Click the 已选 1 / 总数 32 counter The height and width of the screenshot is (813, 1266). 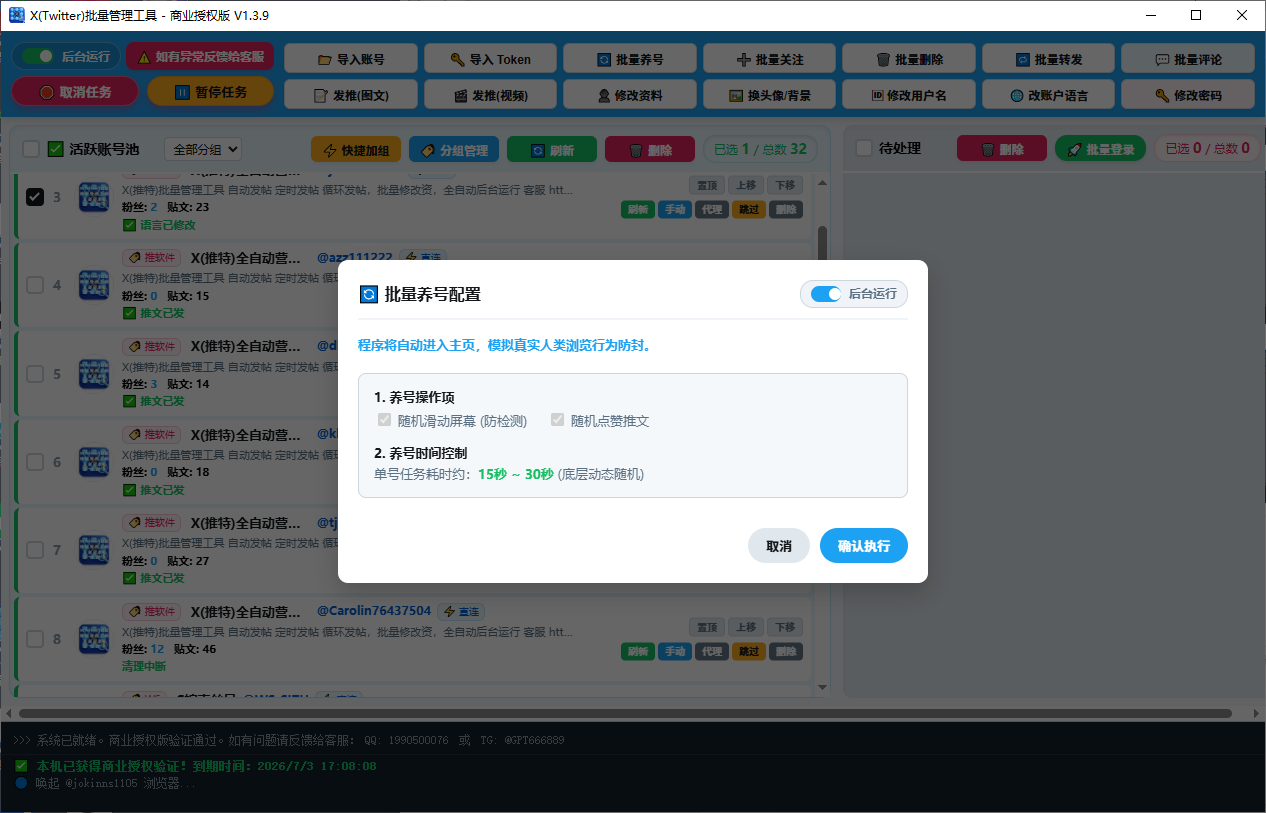[760, 149]
